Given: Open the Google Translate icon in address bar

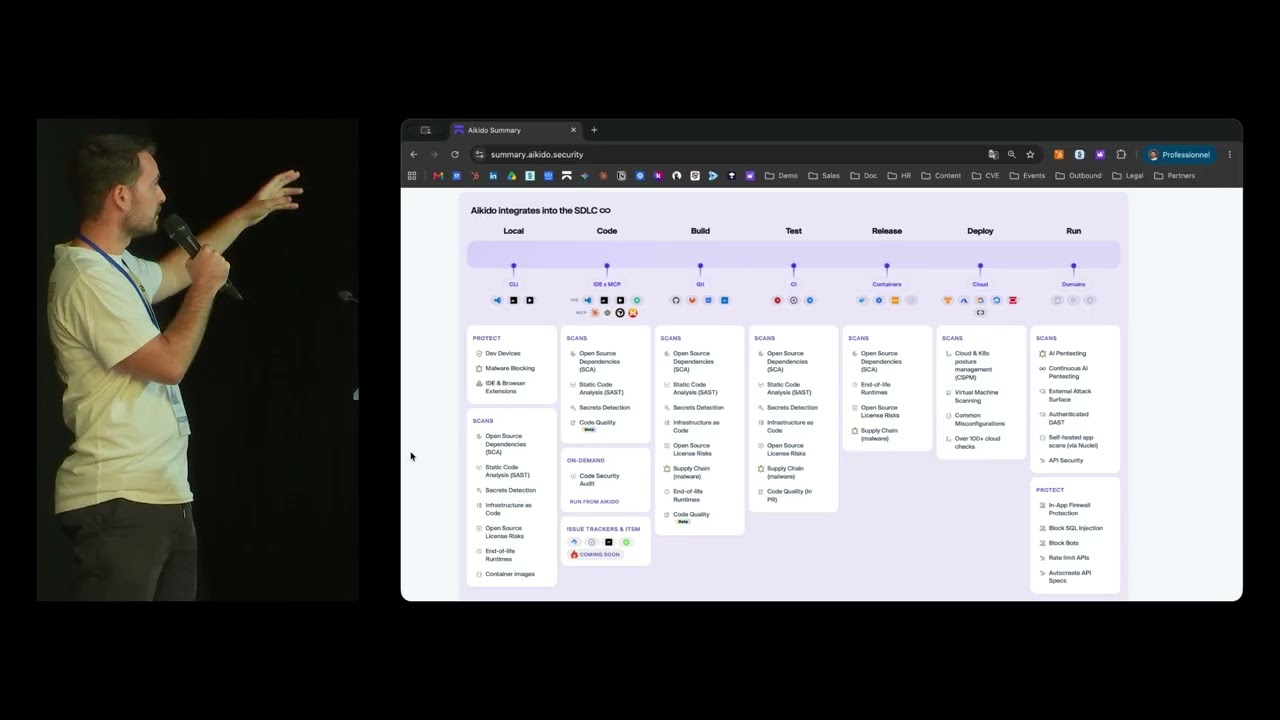Looking at the screenshot, I should point(993,155).
